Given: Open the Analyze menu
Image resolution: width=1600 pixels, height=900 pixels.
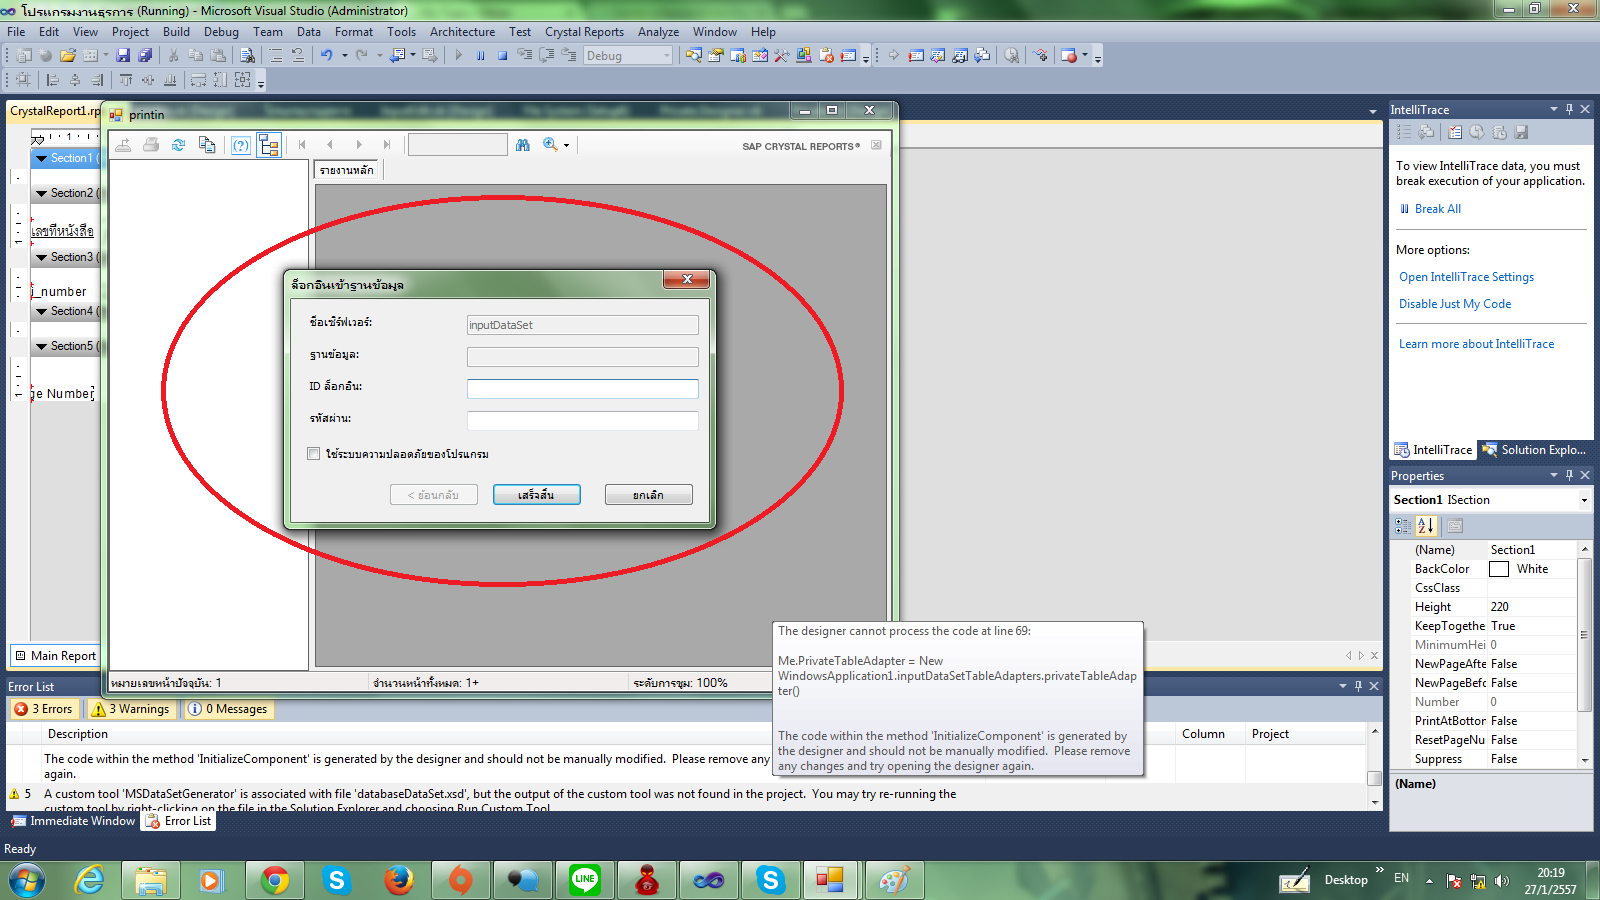Looking at the screenshot, I should tap(658, 32).
